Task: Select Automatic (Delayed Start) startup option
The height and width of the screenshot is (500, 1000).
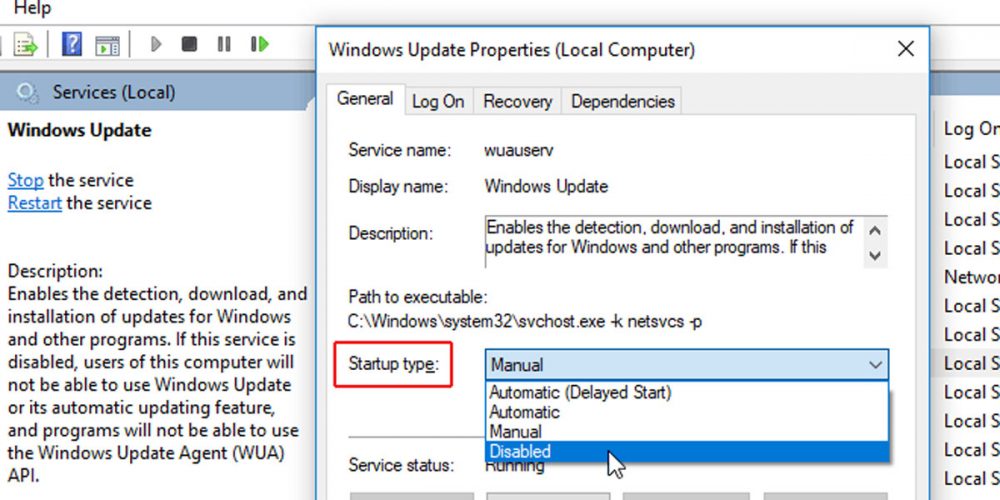Action: point(580,392)
